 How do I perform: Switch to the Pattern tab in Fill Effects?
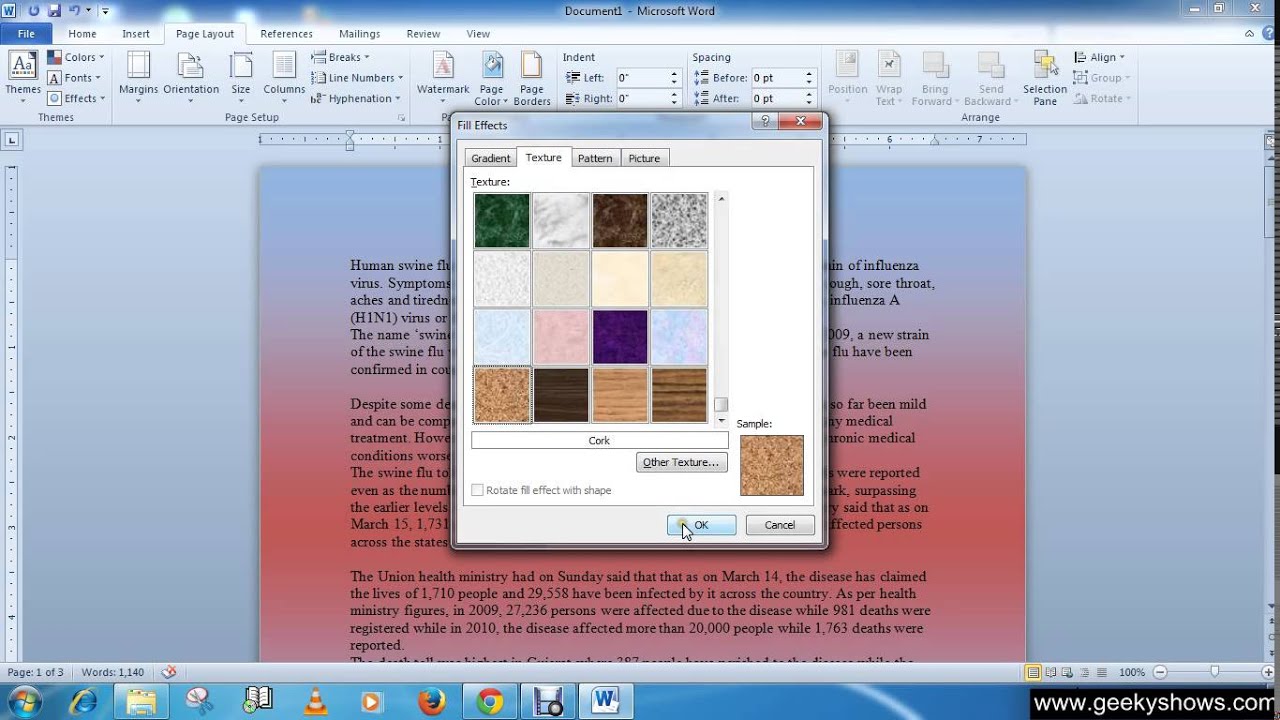tap(595, 158)
